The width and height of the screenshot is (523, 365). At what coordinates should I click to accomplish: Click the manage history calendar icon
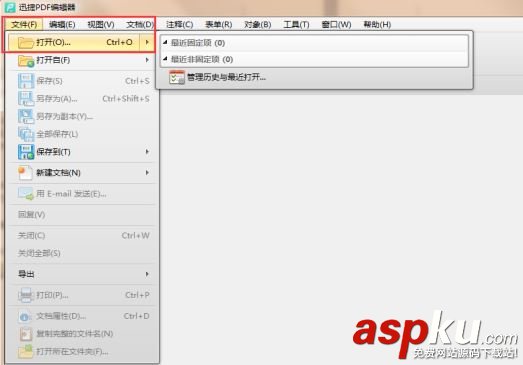177,77
